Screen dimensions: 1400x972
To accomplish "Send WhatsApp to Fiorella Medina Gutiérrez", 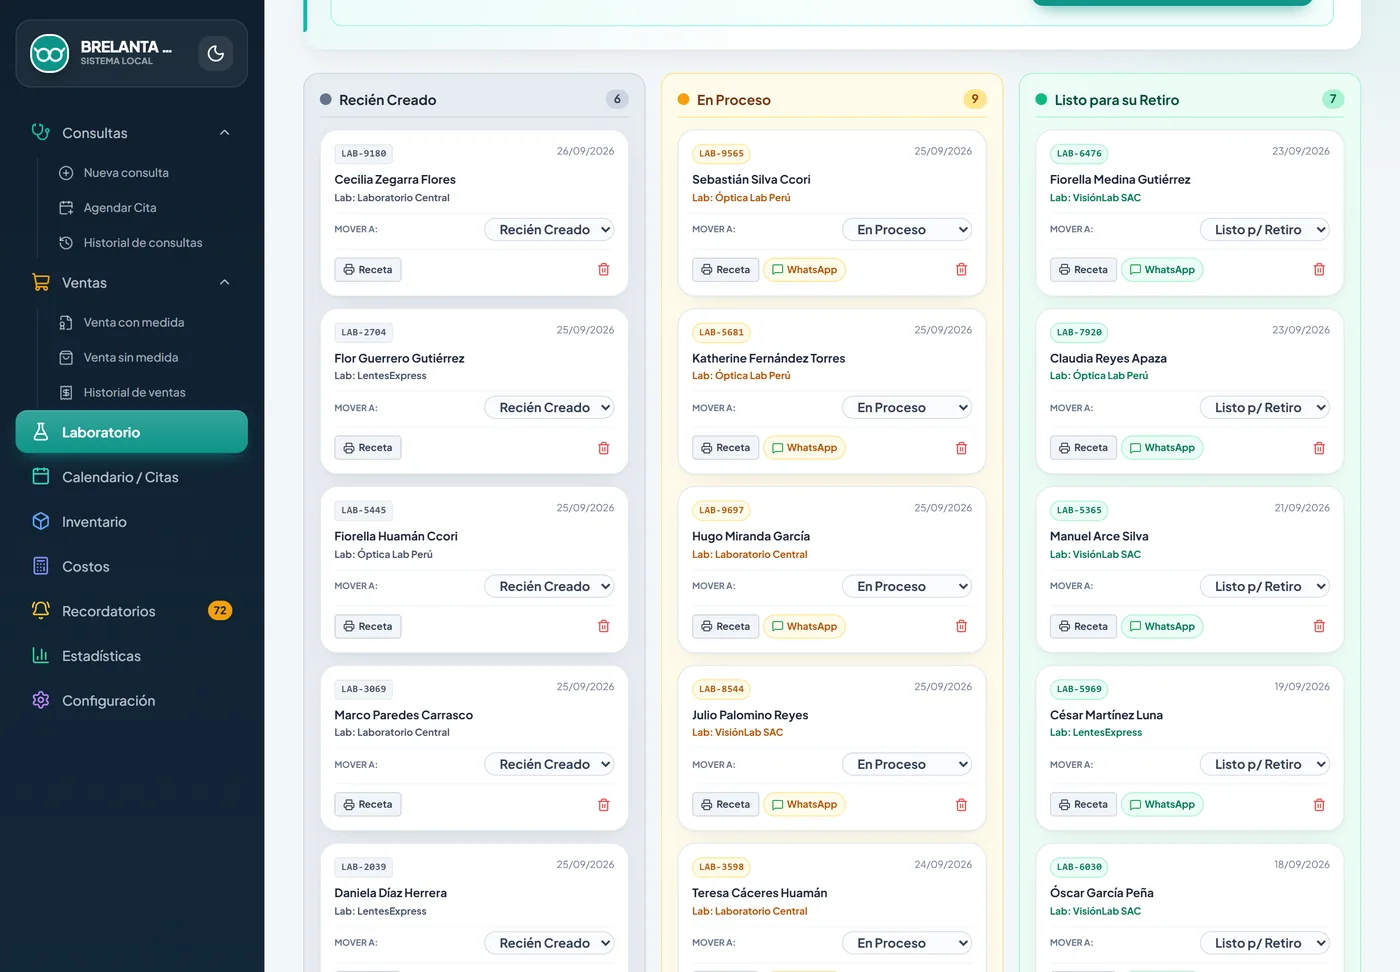I will (x=1162, y=270).
